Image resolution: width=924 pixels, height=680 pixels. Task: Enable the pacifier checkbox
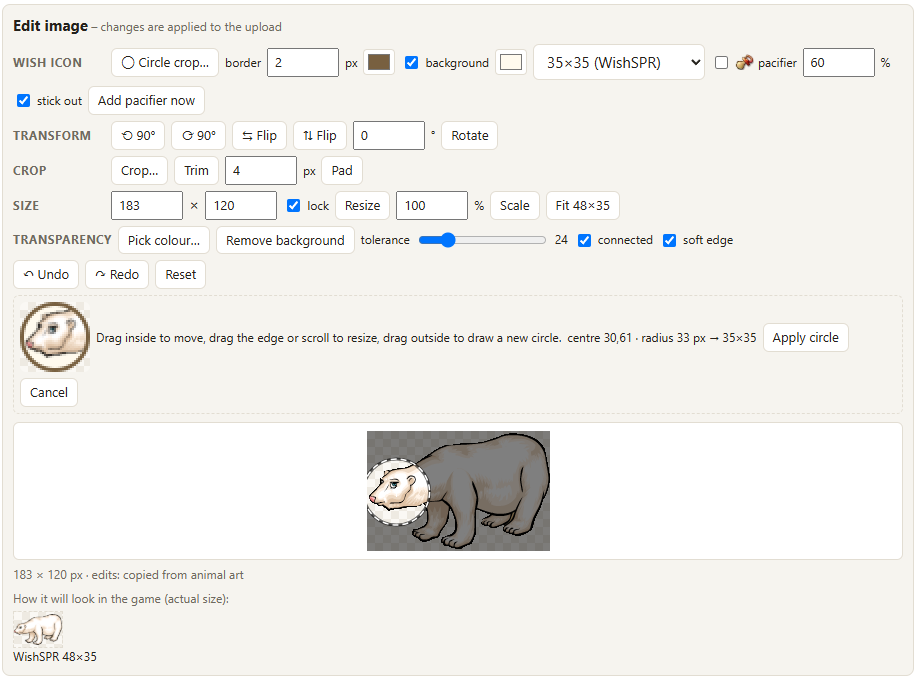721,62
